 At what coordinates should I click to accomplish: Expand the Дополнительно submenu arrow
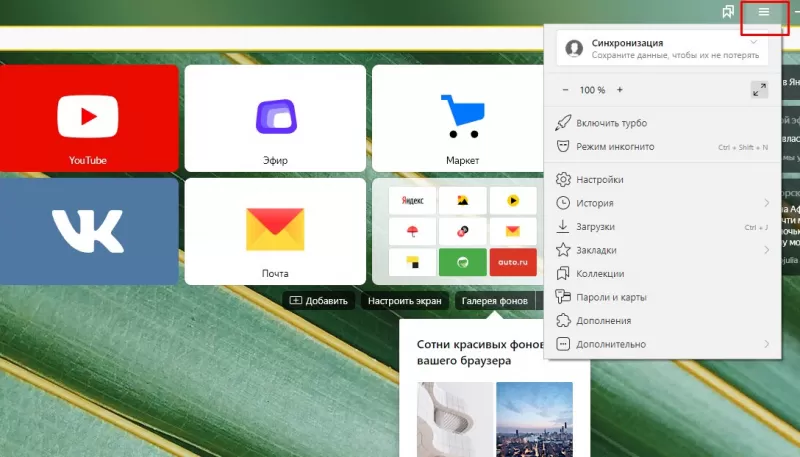(767, 344)
